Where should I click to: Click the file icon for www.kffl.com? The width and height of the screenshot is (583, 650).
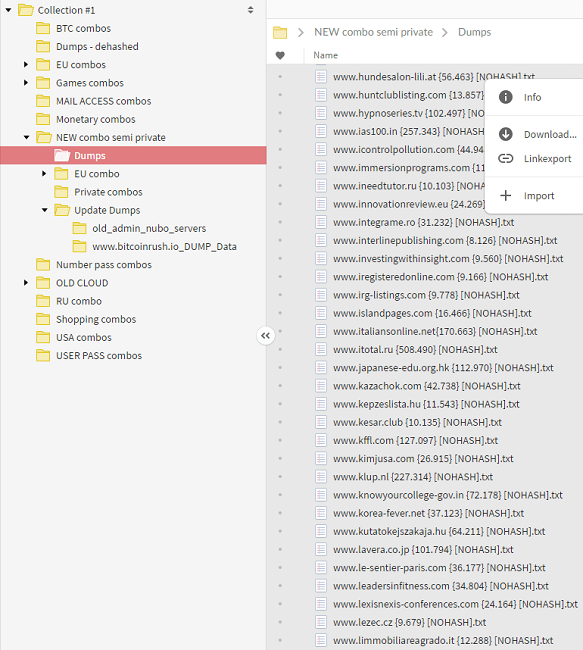(321, 440)
